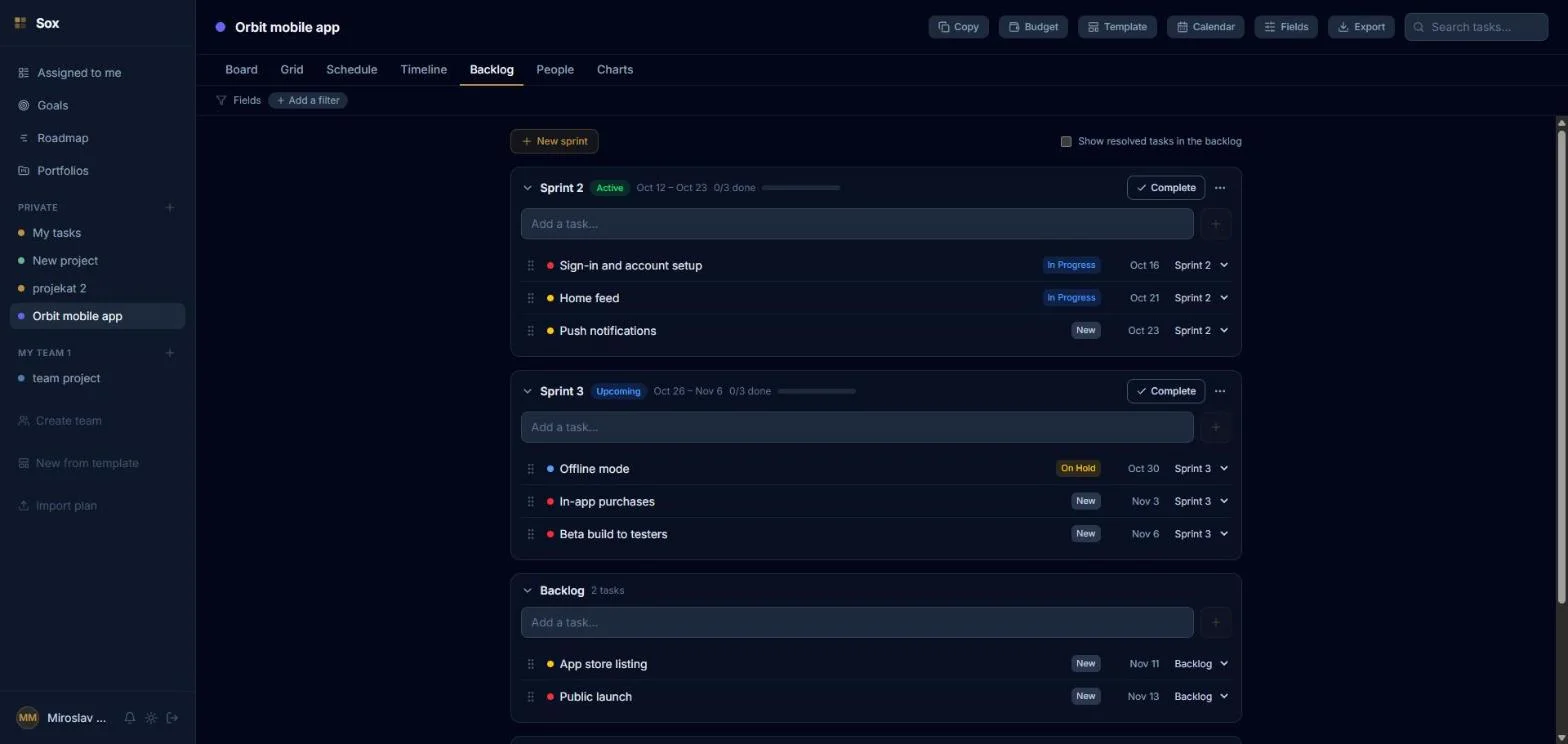
Task: Click the add task plus button in Sprint 2
Action: click(x=1216, y=224)
